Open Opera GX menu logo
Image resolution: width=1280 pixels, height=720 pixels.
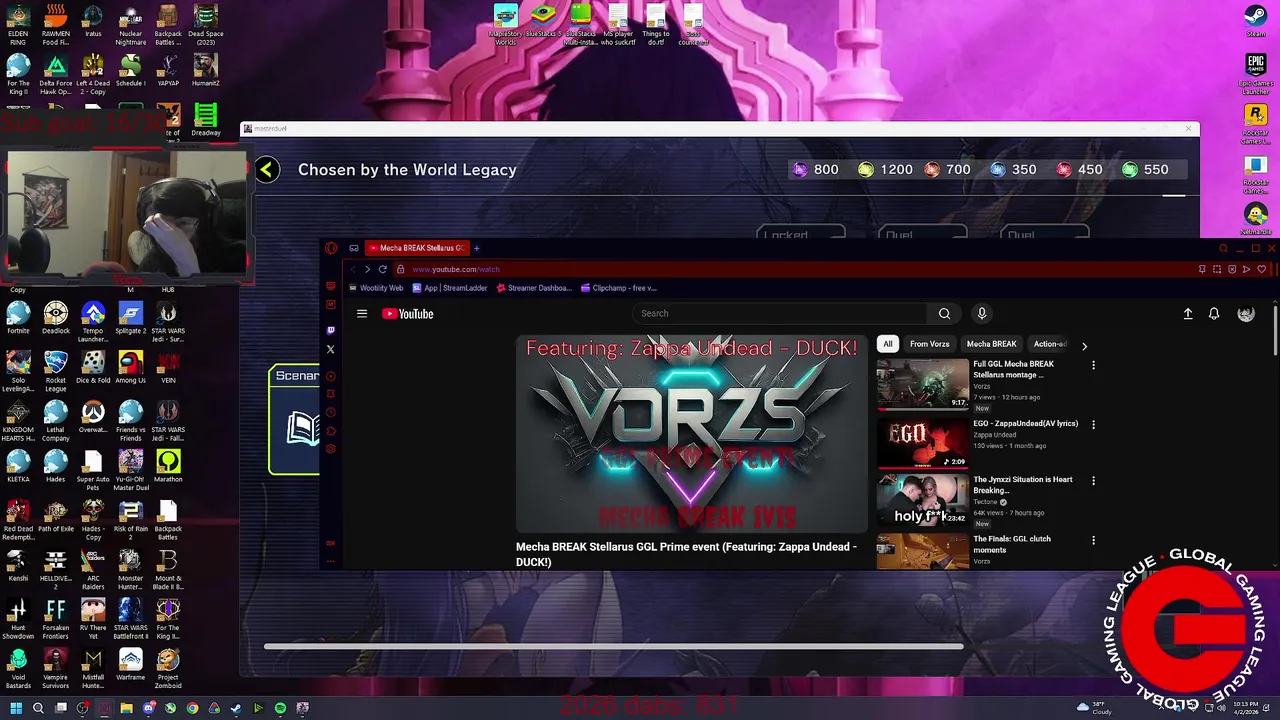tap(331, 248)
